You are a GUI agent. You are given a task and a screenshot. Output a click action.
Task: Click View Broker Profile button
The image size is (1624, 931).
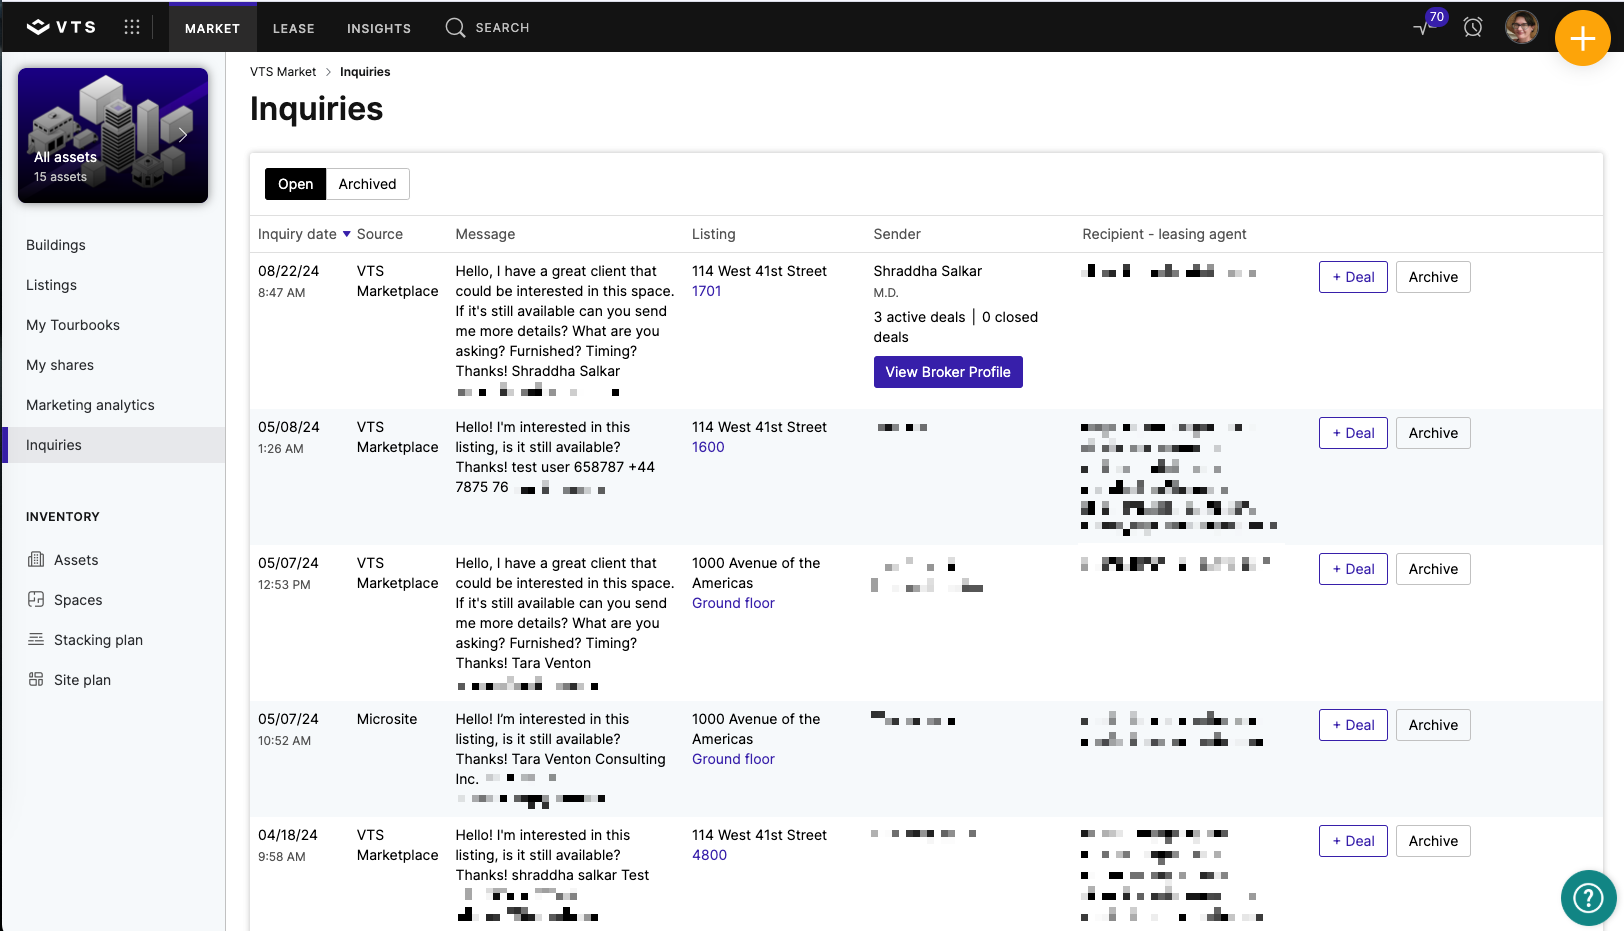coord(948,372)
